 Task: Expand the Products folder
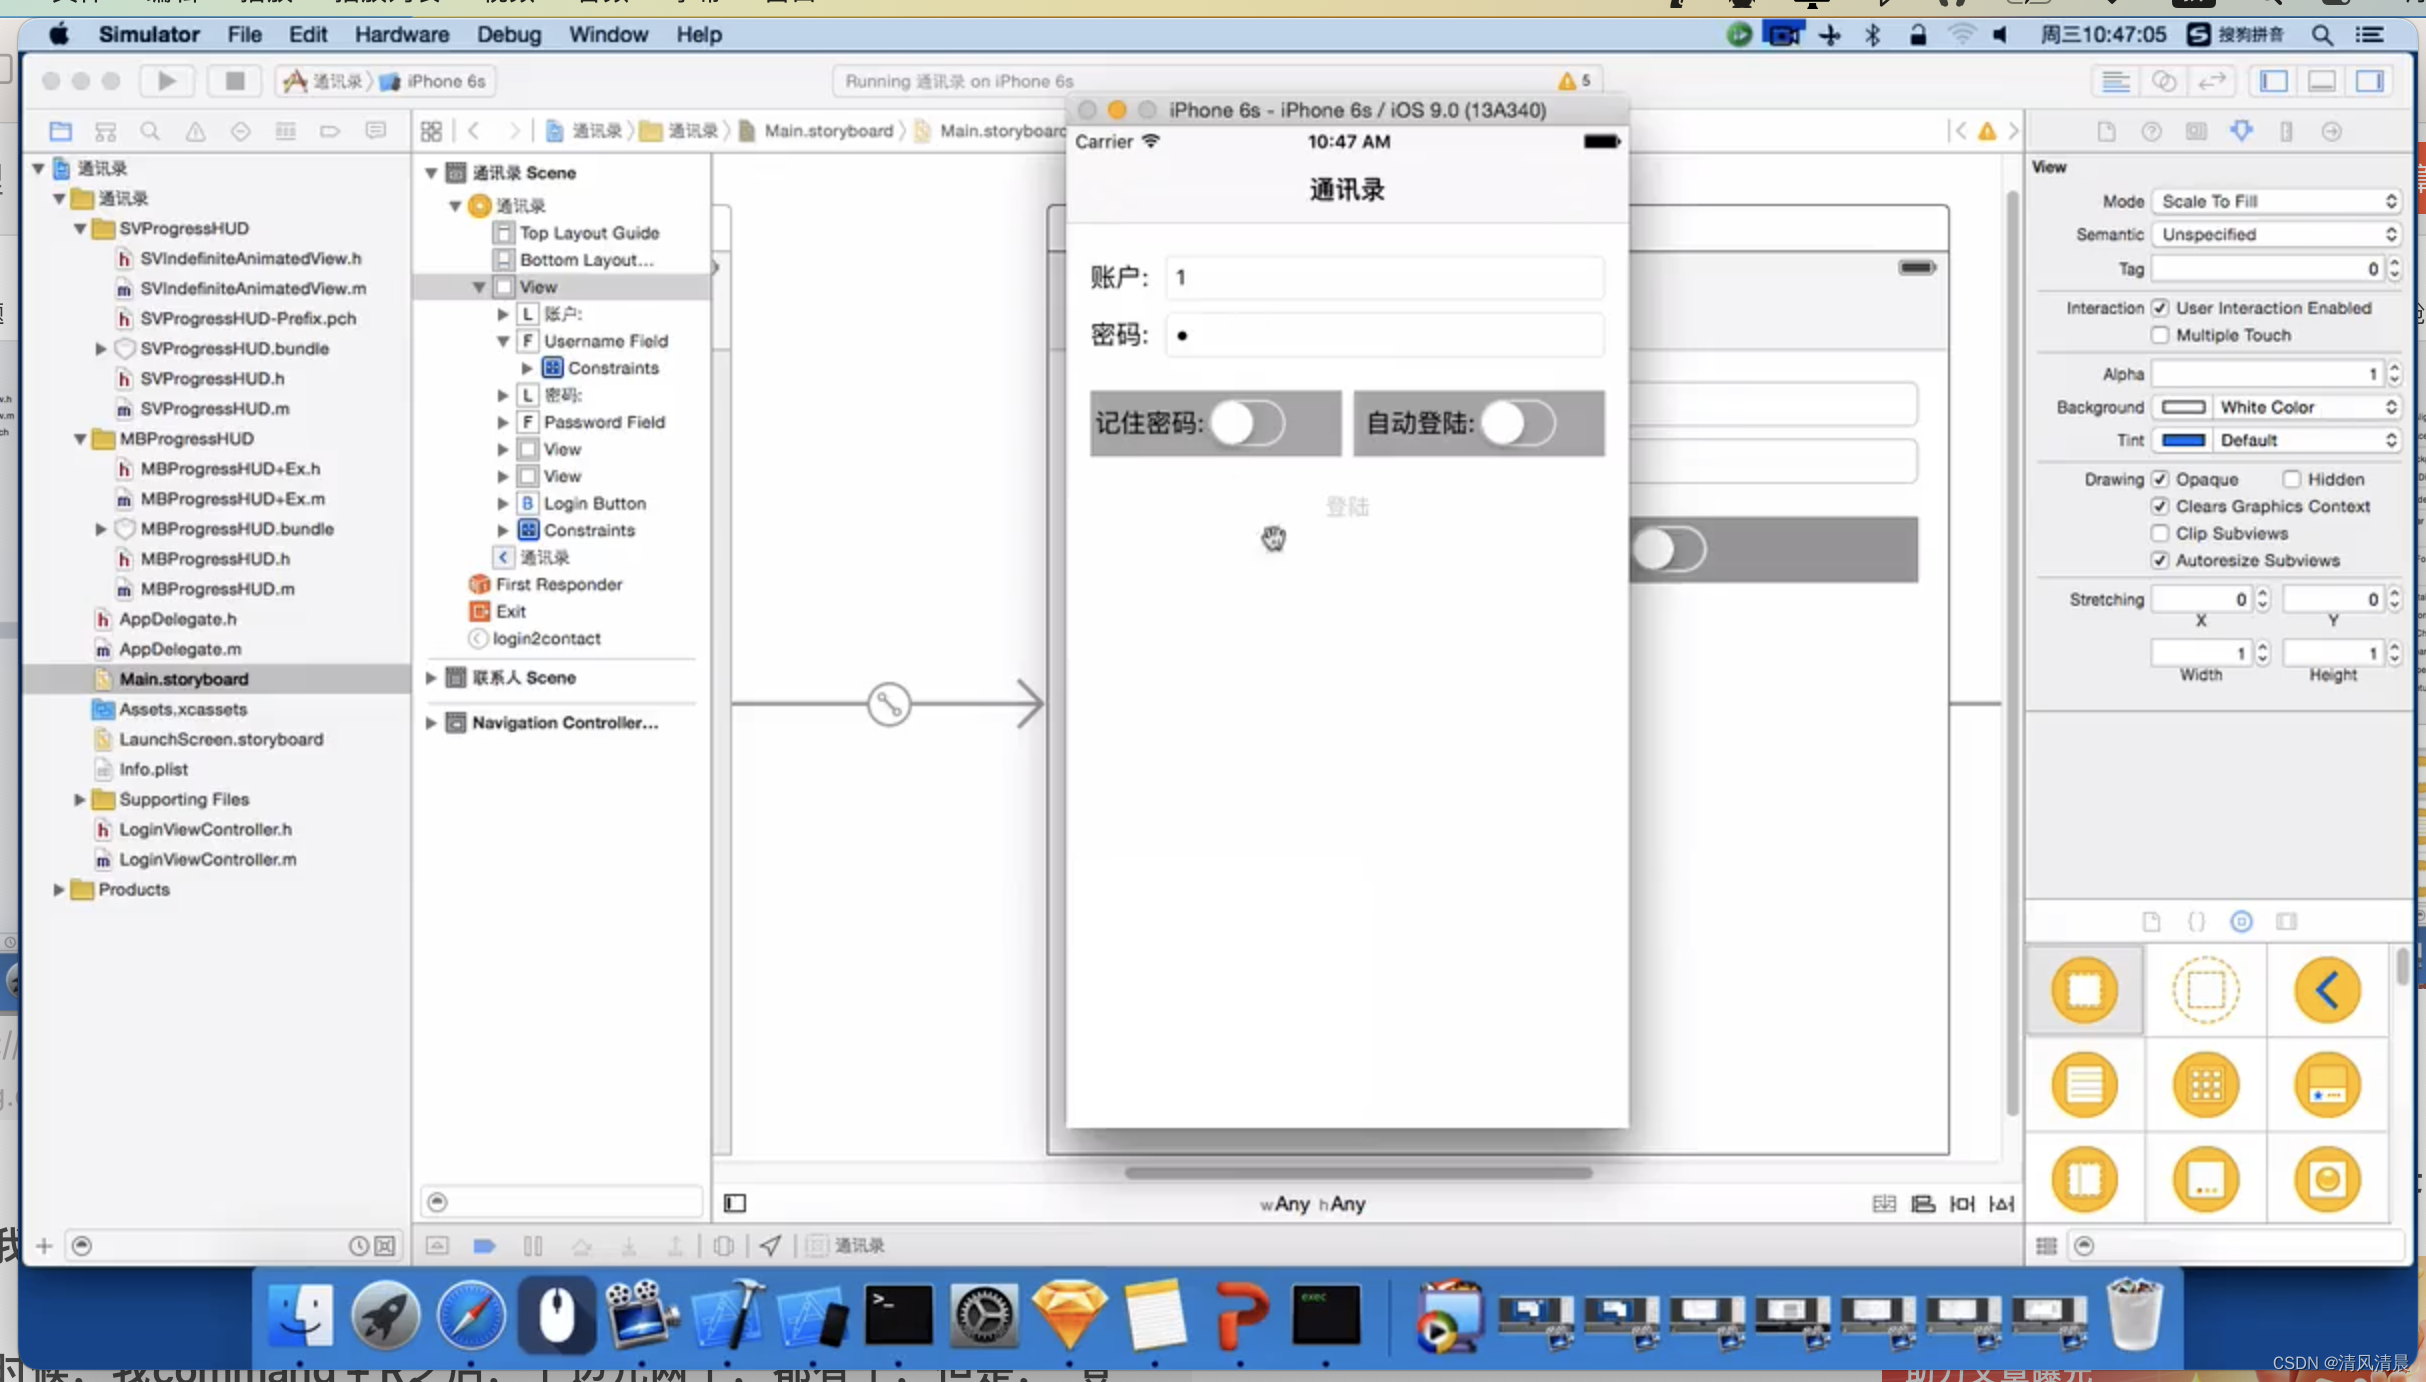[59, 889]
